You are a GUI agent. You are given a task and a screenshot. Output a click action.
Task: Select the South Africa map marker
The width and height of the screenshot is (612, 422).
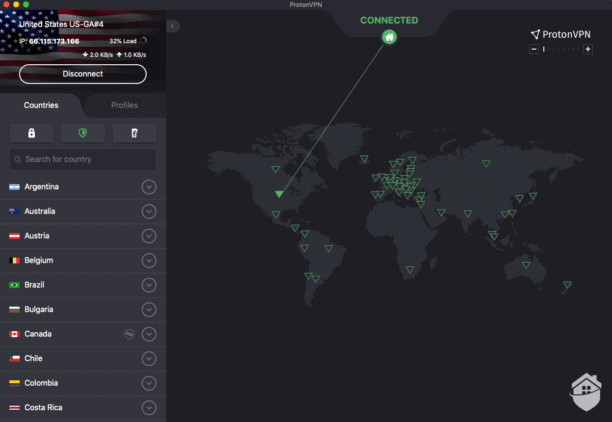coord(410,269)
